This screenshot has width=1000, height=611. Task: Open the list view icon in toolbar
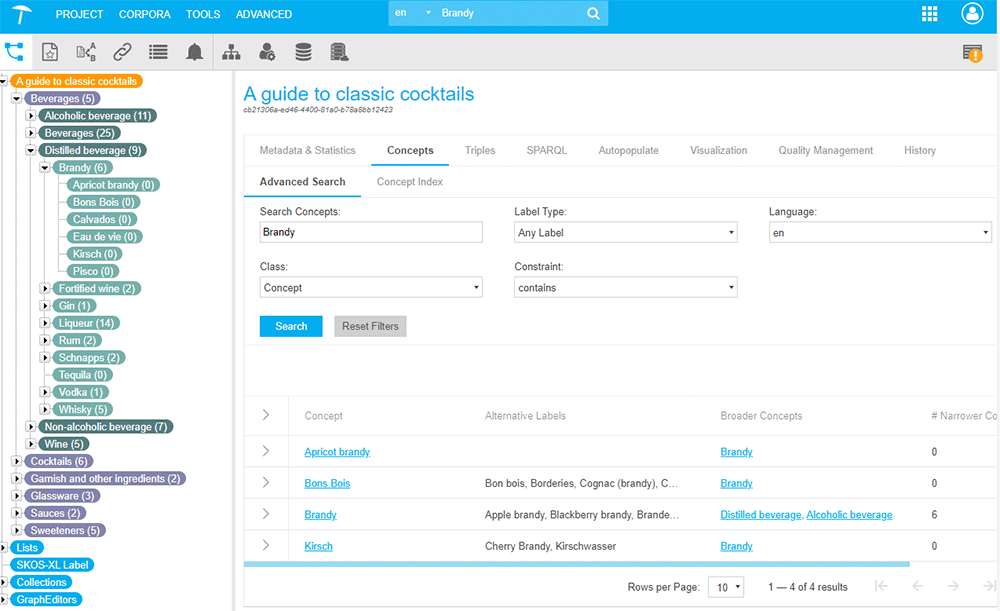tap(158, 52)
